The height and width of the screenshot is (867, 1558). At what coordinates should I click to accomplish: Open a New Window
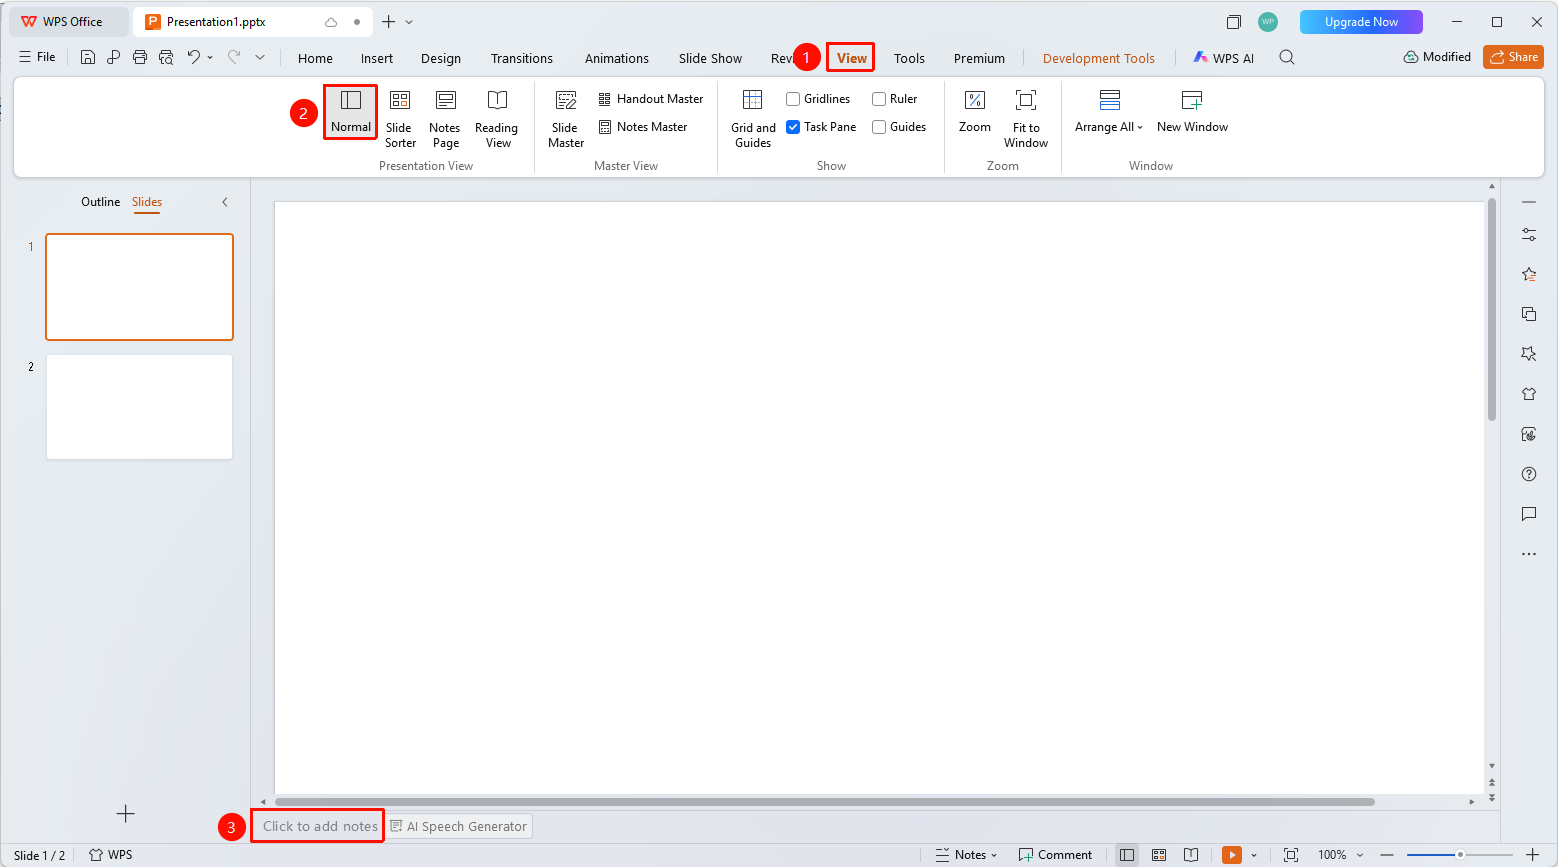coord(1192,112)
